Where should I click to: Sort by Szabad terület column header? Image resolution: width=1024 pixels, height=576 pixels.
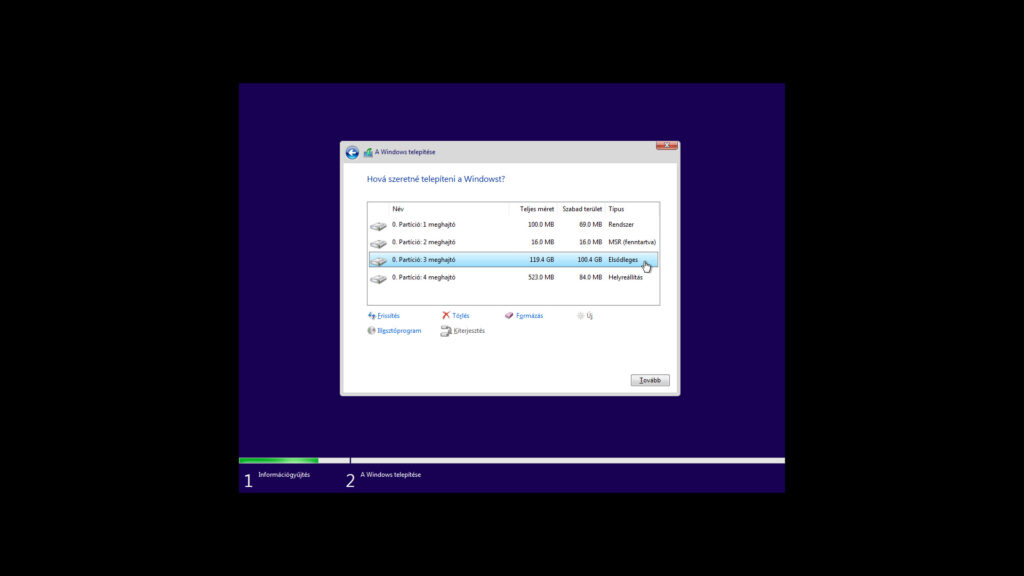pos(582,209)
